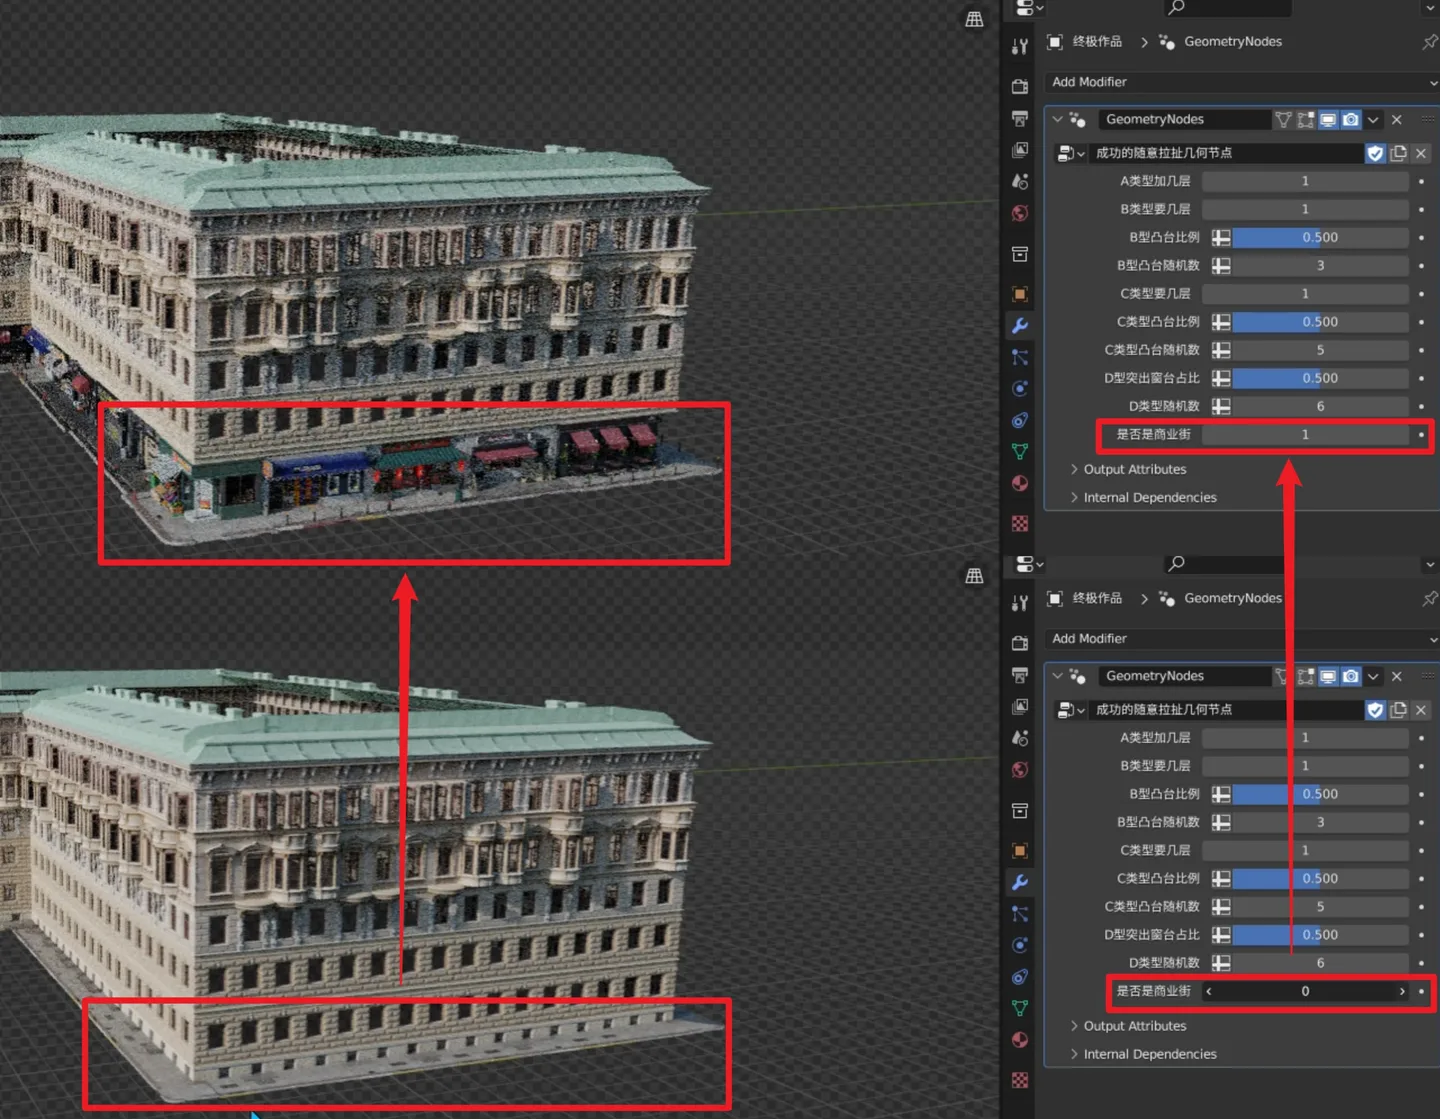Open Output properties tab in upper Properties editor
Viewport: 1440px width, 1119px height.
tap(1020, 118)
